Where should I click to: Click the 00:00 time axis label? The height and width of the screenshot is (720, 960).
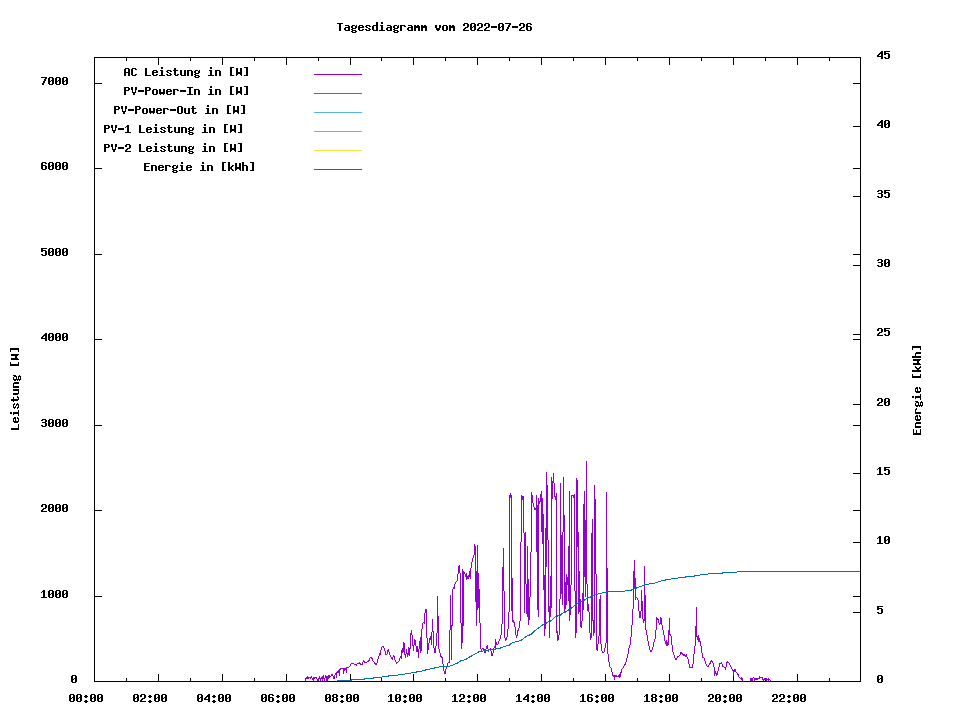86,698
